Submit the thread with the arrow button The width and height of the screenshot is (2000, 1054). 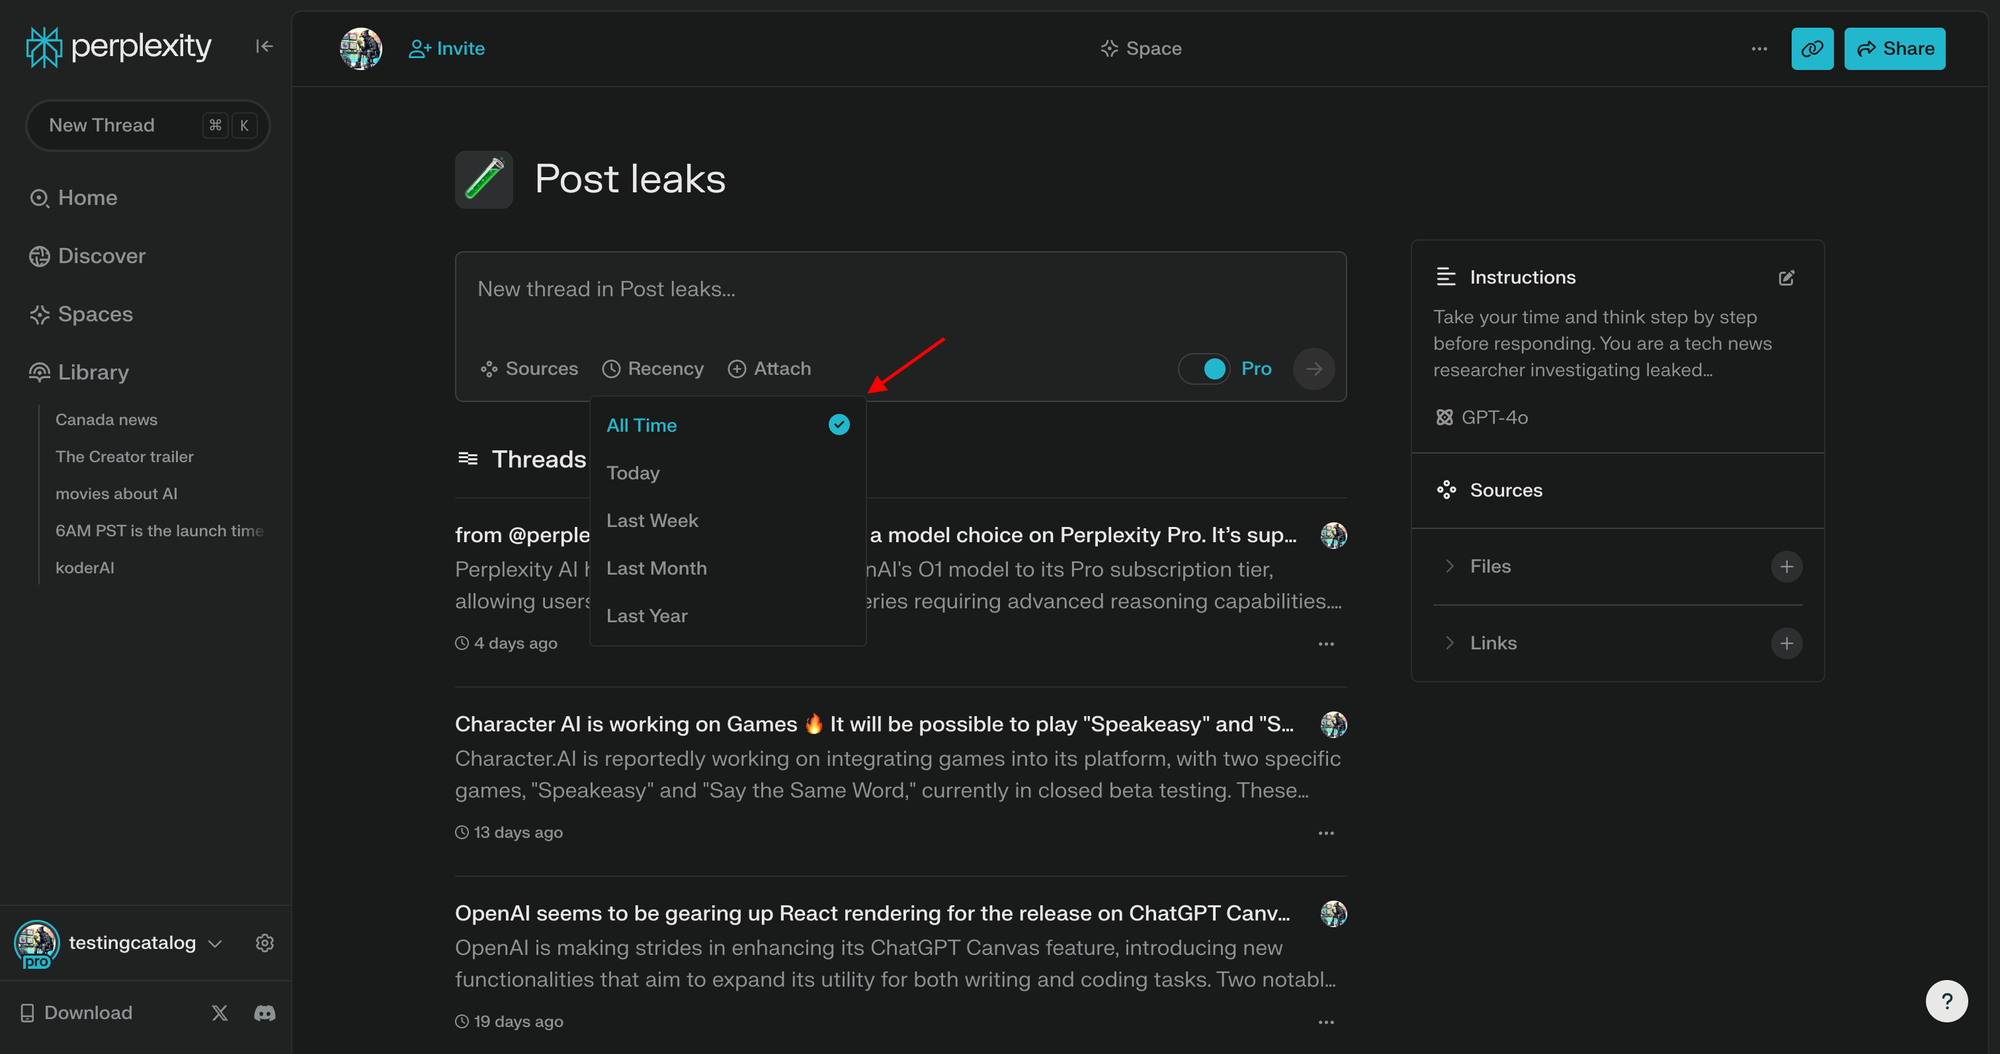pyautogui.click(x=1313, y=369)
